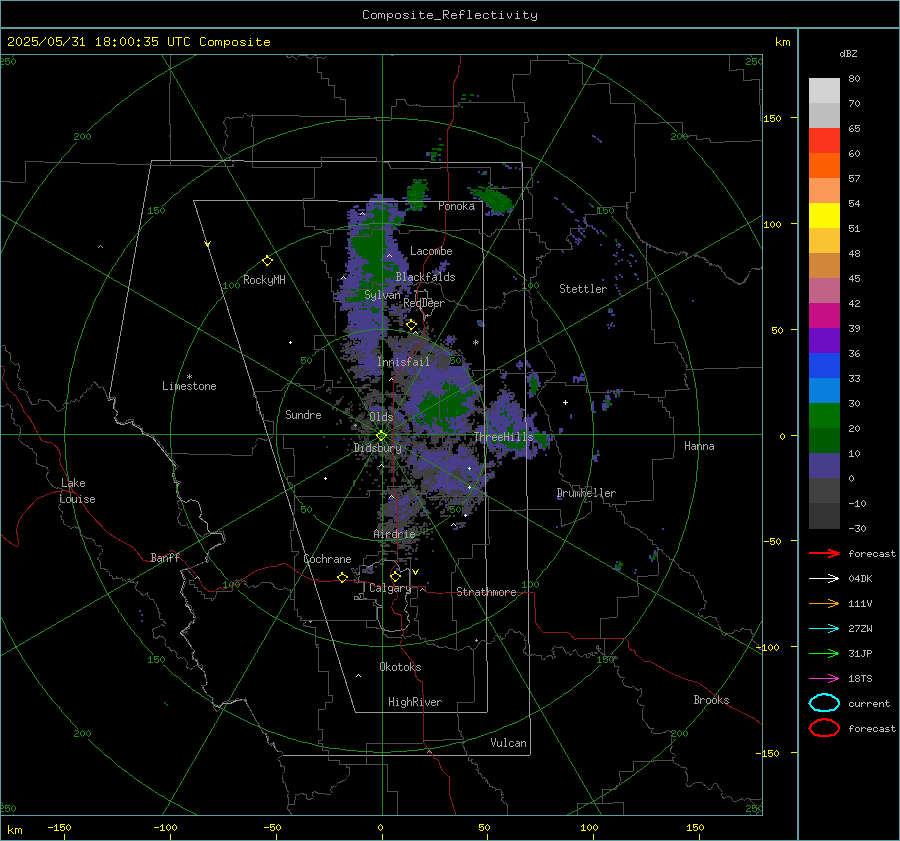Select the red 60–65 dBZ swatch

tap(824, 140)
